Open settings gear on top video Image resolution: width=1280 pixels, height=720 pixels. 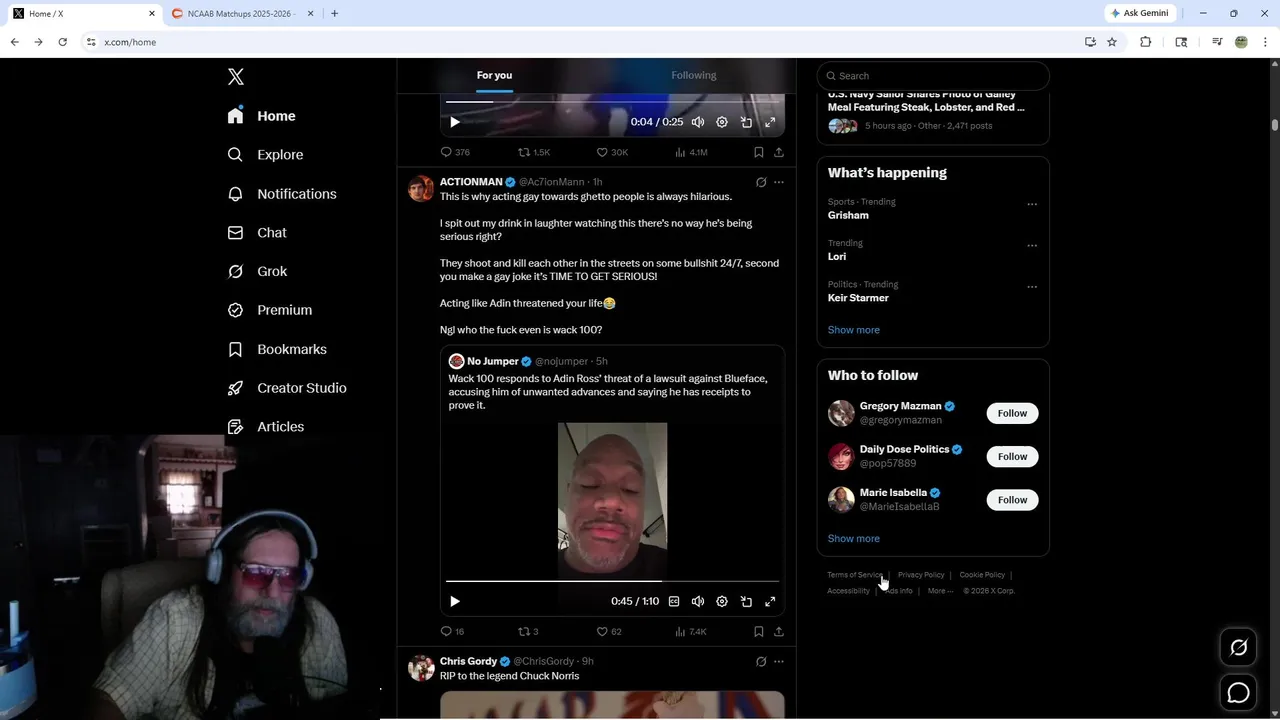722,122
